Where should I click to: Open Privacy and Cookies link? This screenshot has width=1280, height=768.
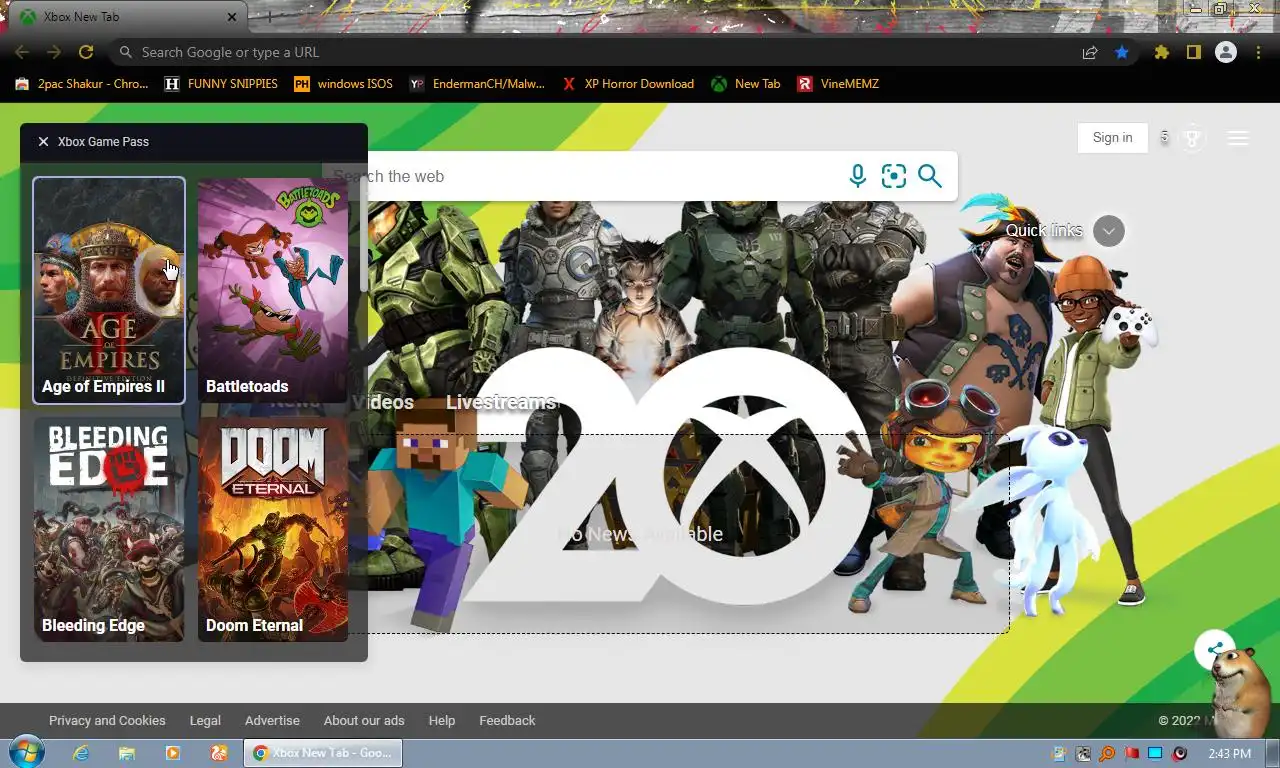(x=107, y=721)
